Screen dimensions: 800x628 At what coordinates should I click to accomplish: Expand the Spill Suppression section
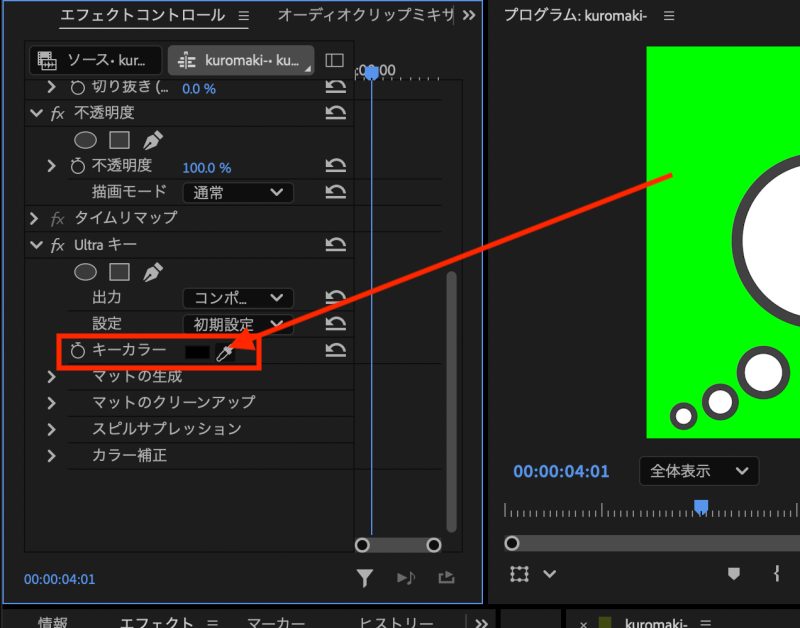(x=52, y=429)
